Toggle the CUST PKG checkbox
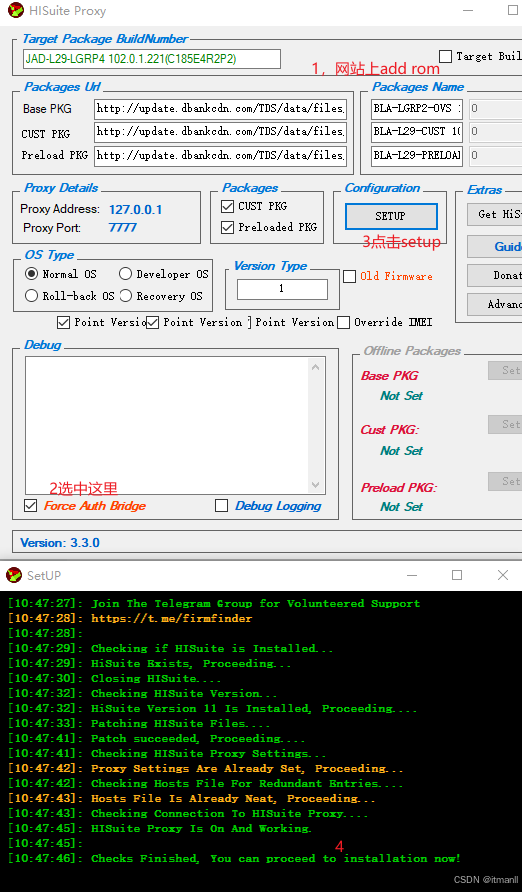 (x=227, y=206)
